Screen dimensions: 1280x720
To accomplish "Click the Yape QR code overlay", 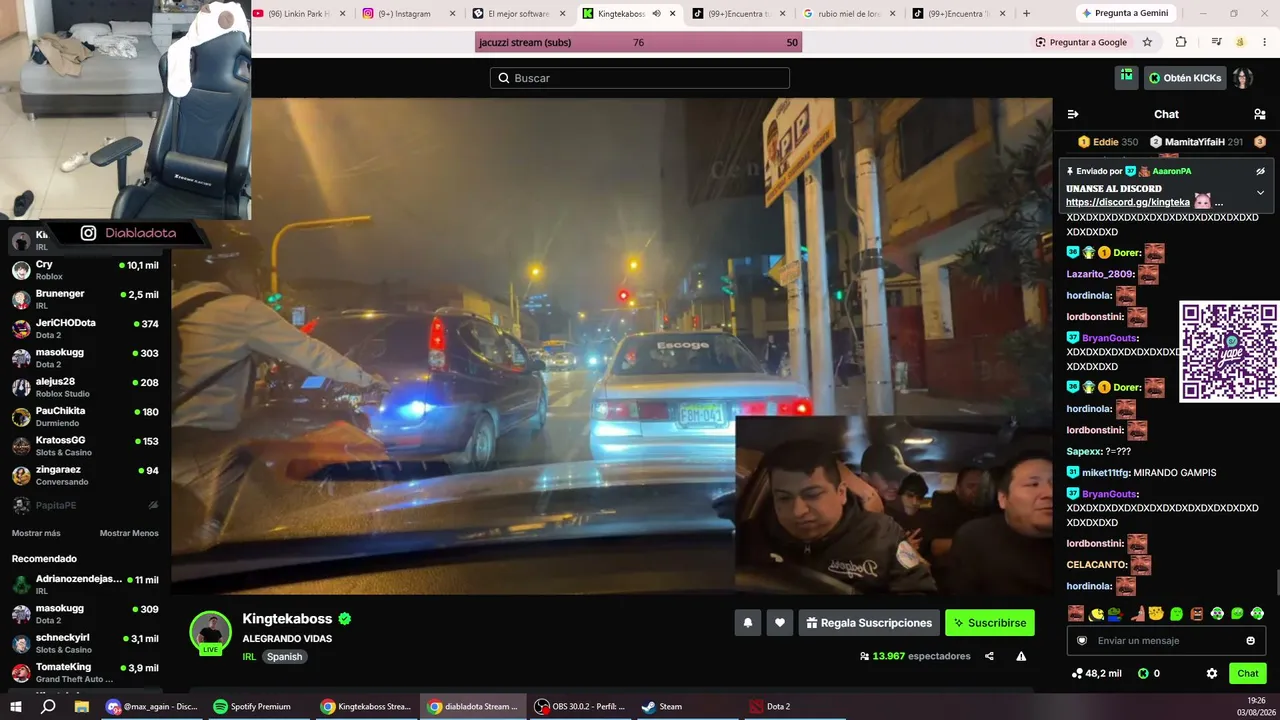I will [1229, 352].
